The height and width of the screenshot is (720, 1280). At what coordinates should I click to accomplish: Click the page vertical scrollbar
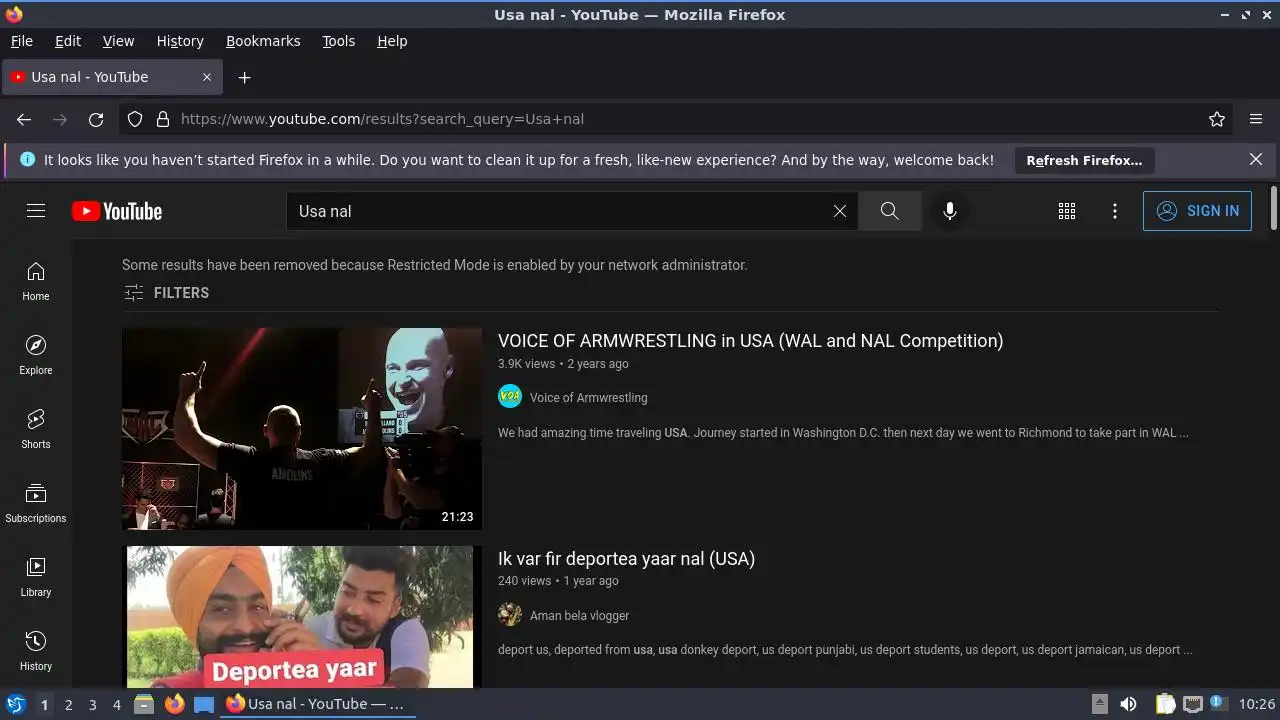click(1273, 208)
